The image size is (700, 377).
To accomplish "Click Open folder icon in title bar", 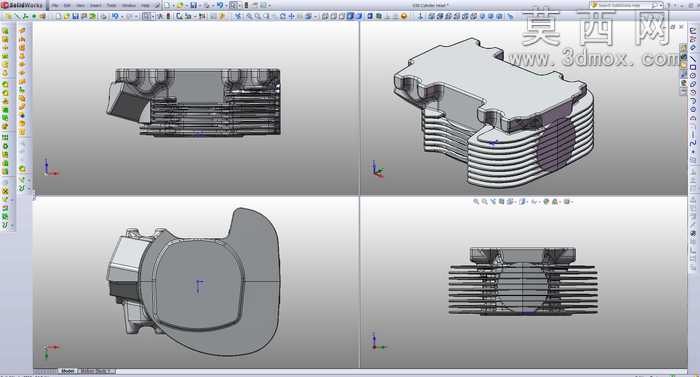I will tap(179, 5).
